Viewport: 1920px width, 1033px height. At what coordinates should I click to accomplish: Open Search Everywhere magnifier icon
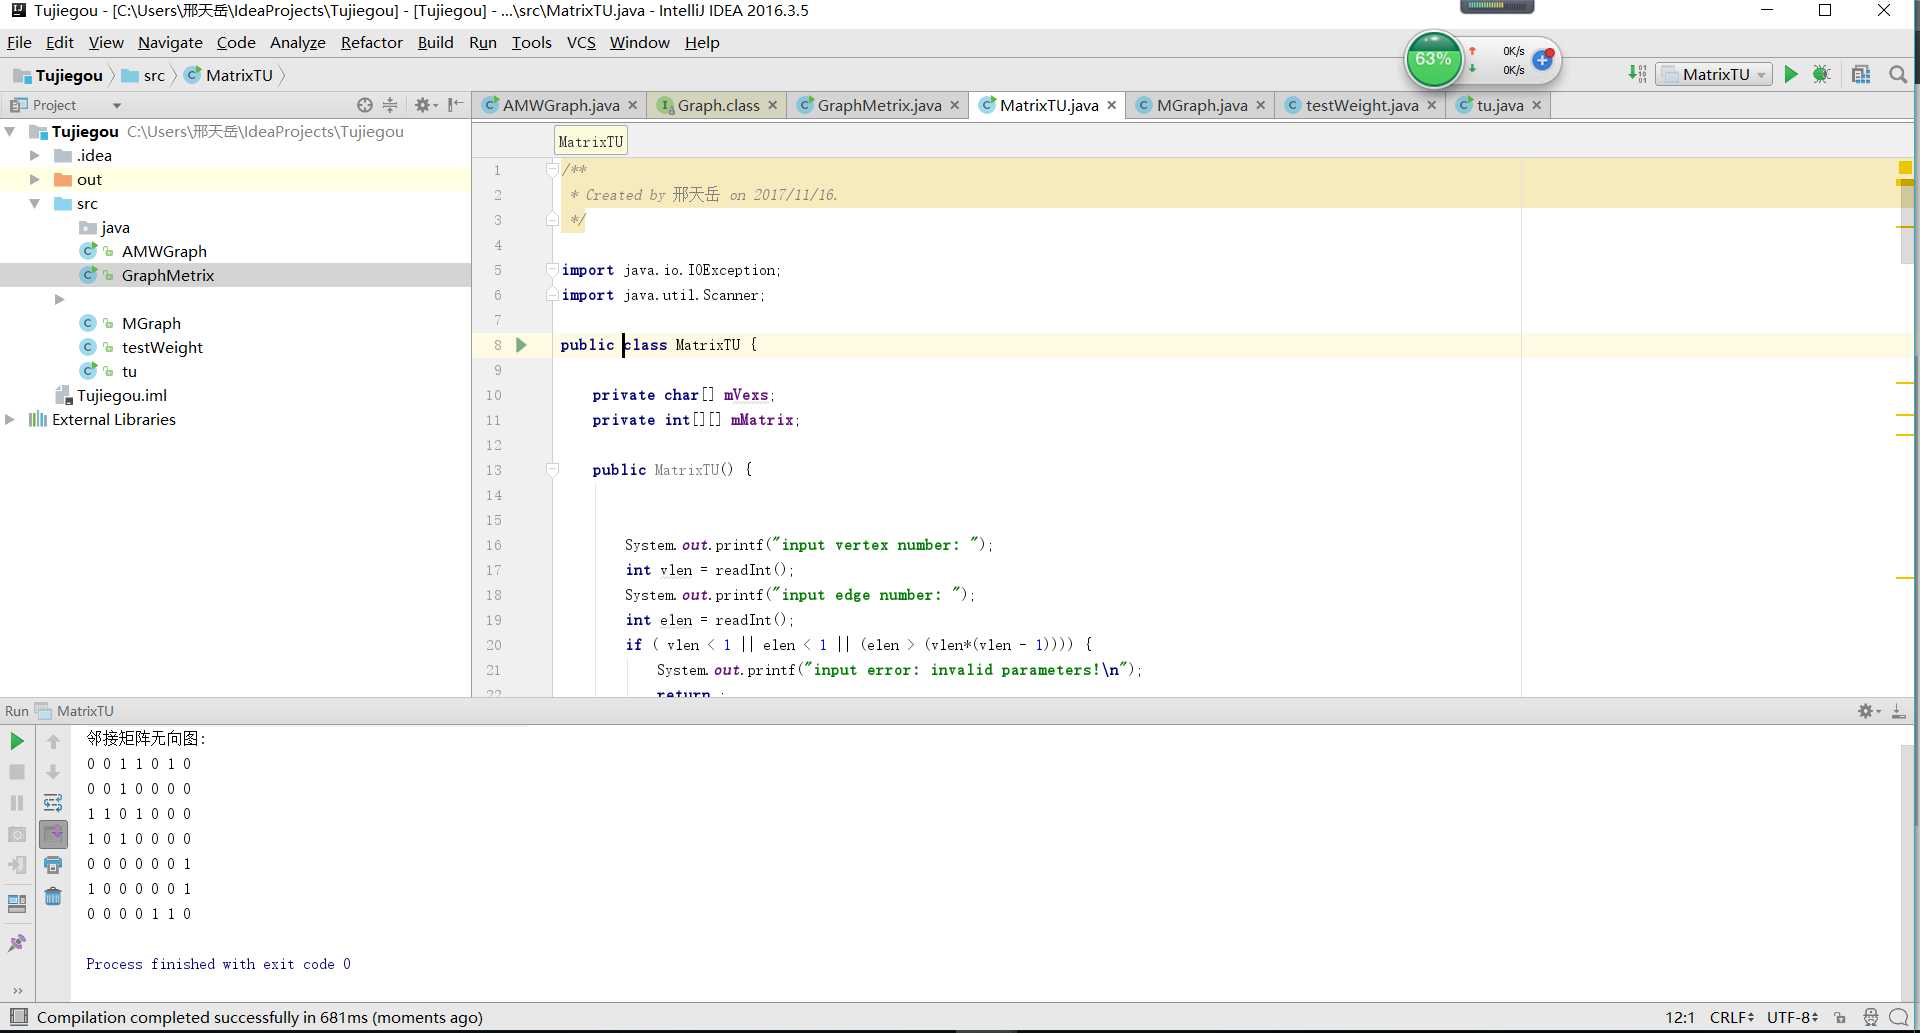(x=1897, y=74)
